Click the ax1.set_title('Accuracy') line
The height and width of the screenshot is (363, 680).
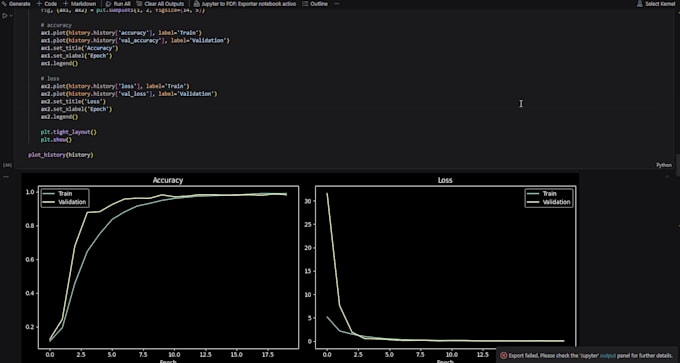coord(79,48)
